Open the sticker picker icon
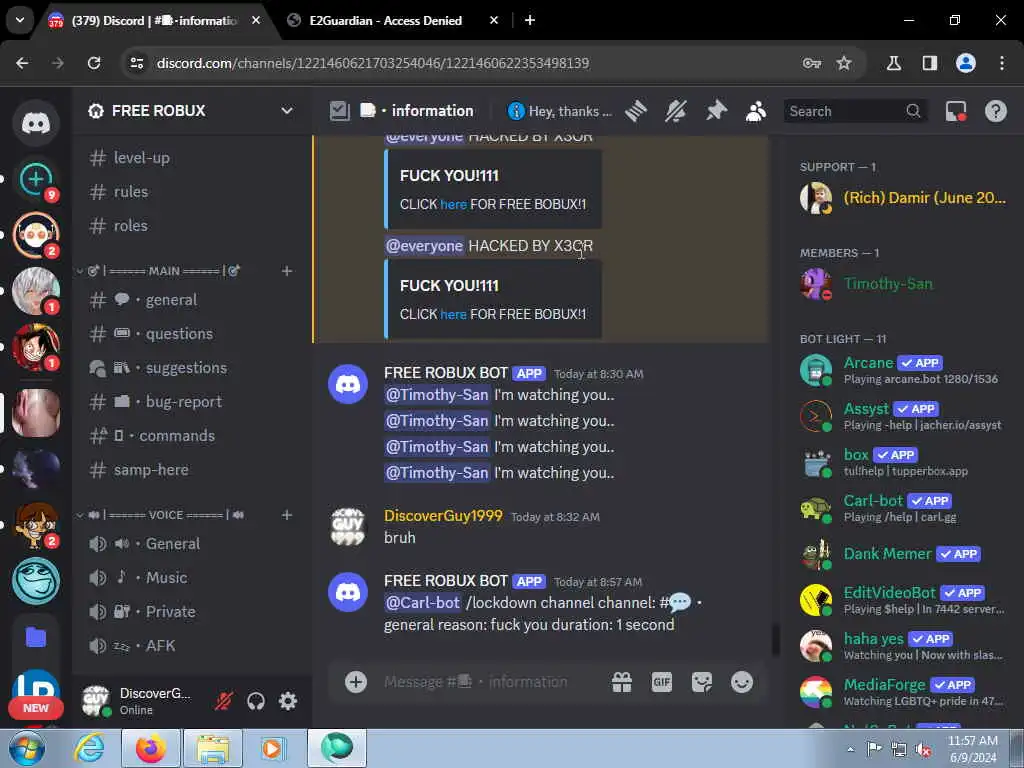This screenshot has height=768, width=1024. coord(702,682)
